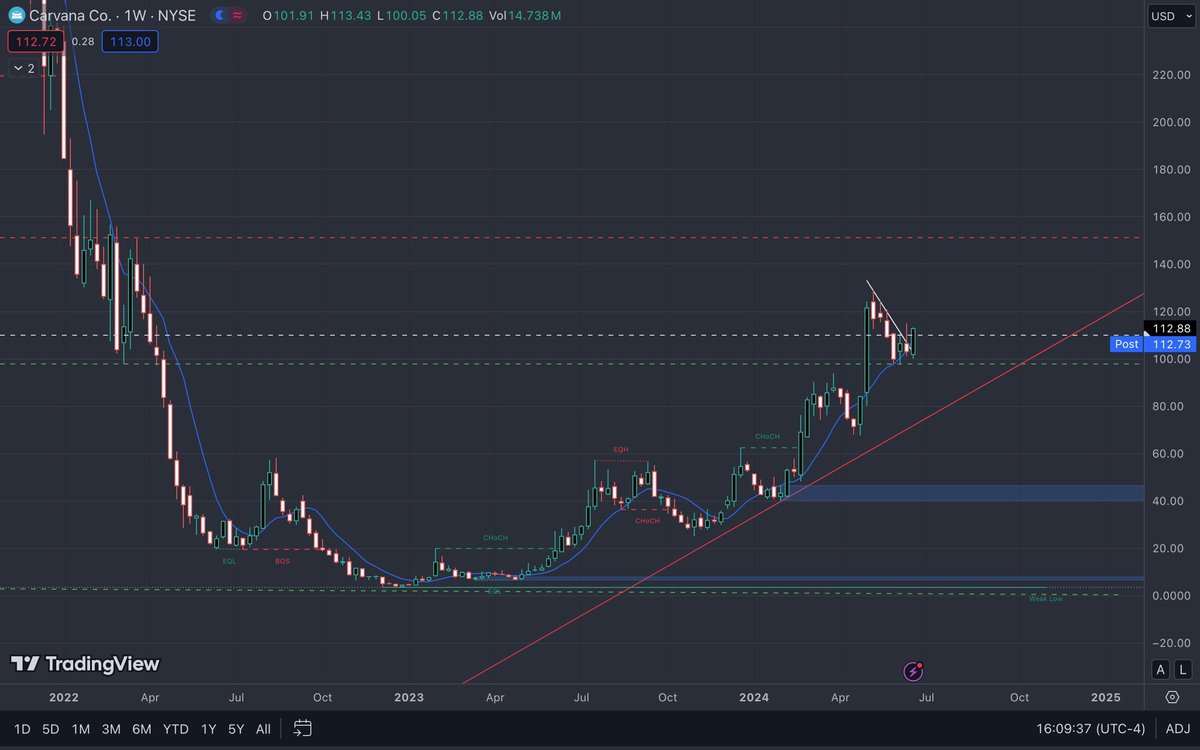
Task: Click the 0.28 spread value
Action: click(83, 41)
